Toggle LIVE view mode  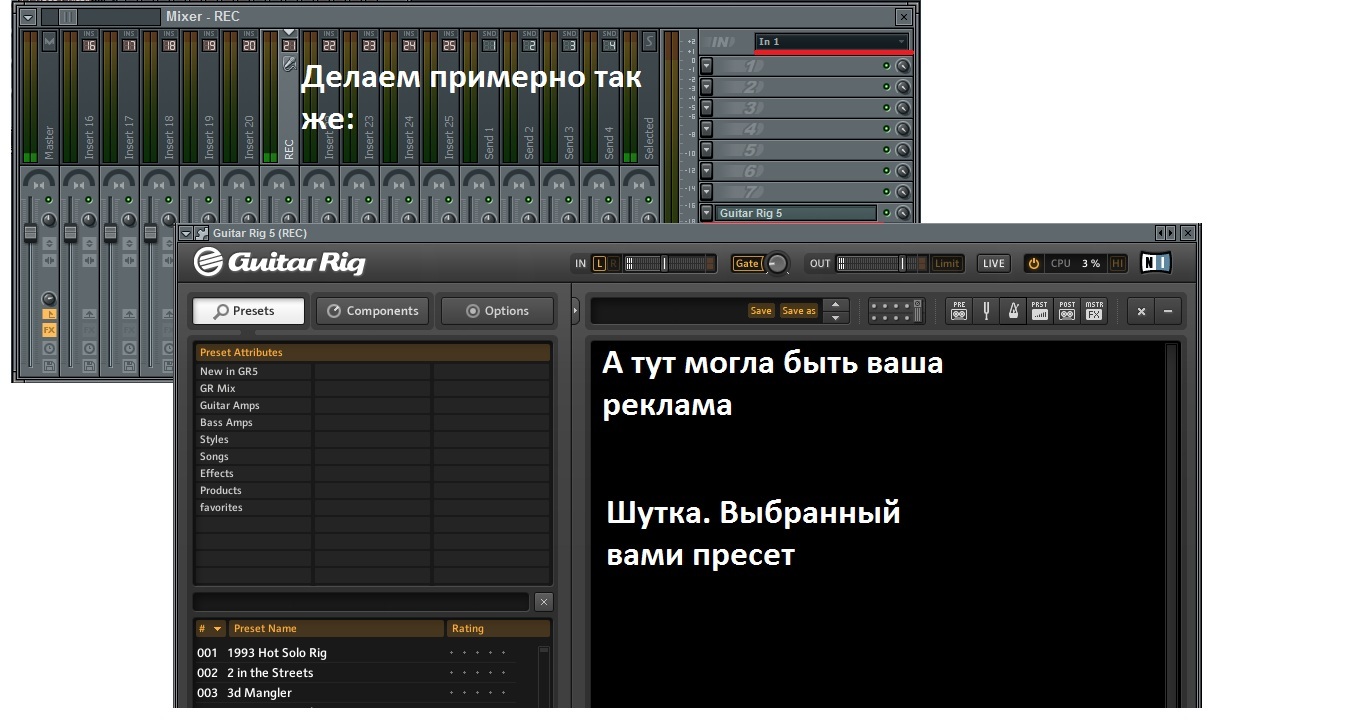tap(993, 263)
